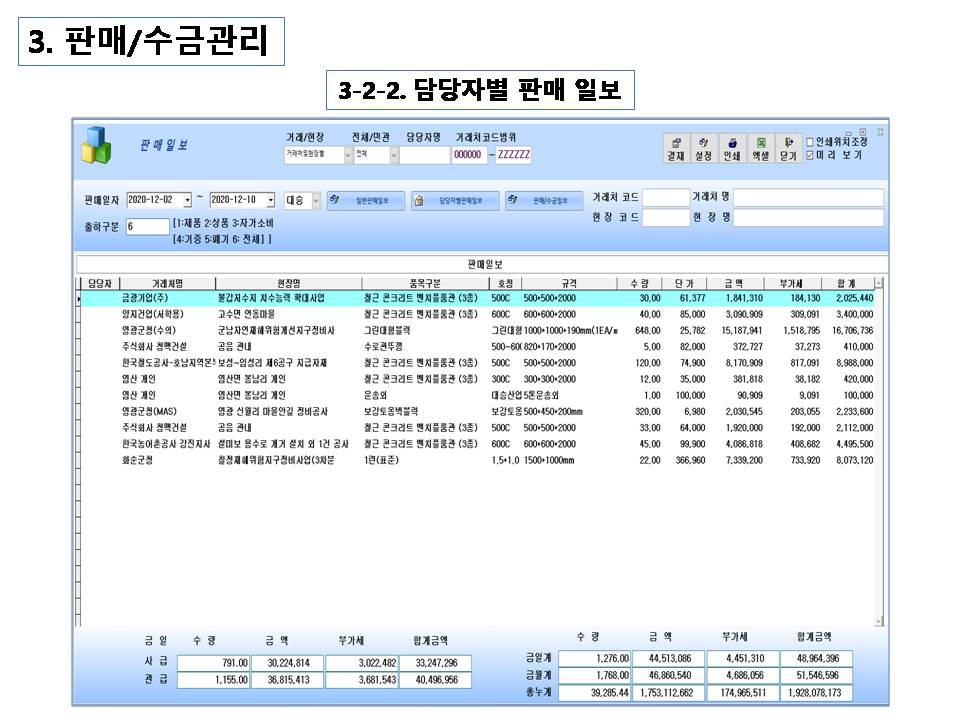Image resolution: width=960 pixels, height=720 pixels.
Task: Export with the 엑셀 (Excel) icon
Action: (x=760, y=148)
